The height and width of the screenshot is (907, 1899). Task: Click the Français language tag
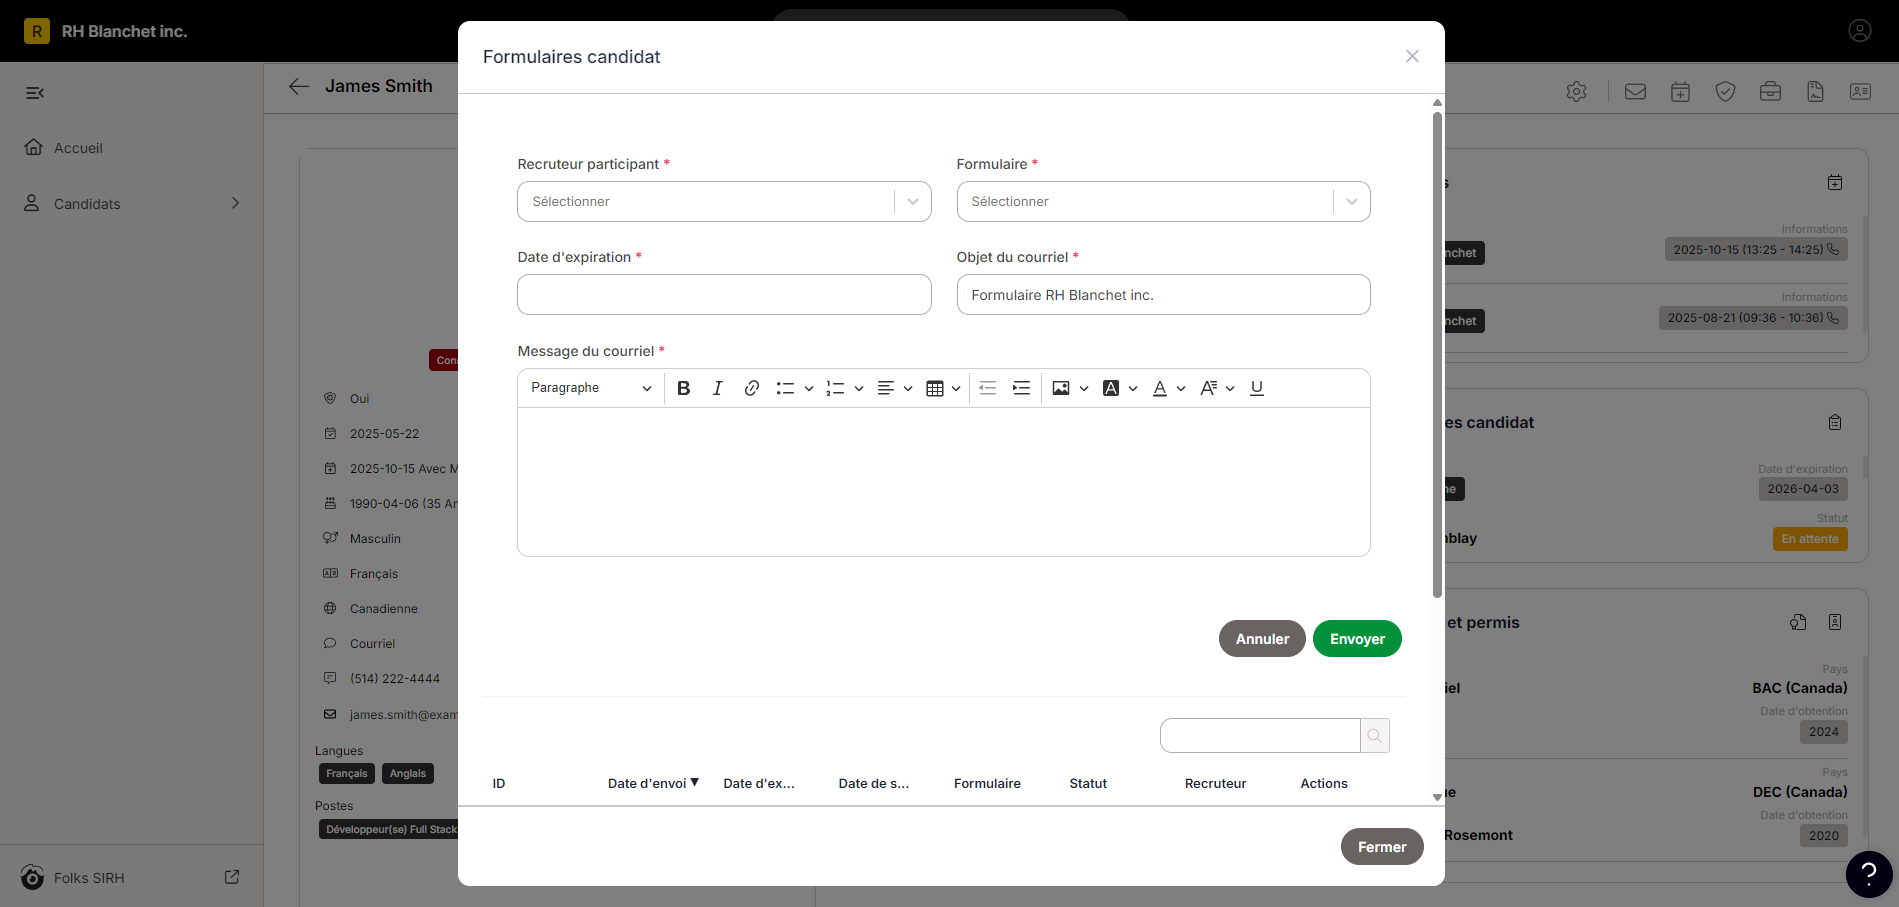[x=347, y=774]
